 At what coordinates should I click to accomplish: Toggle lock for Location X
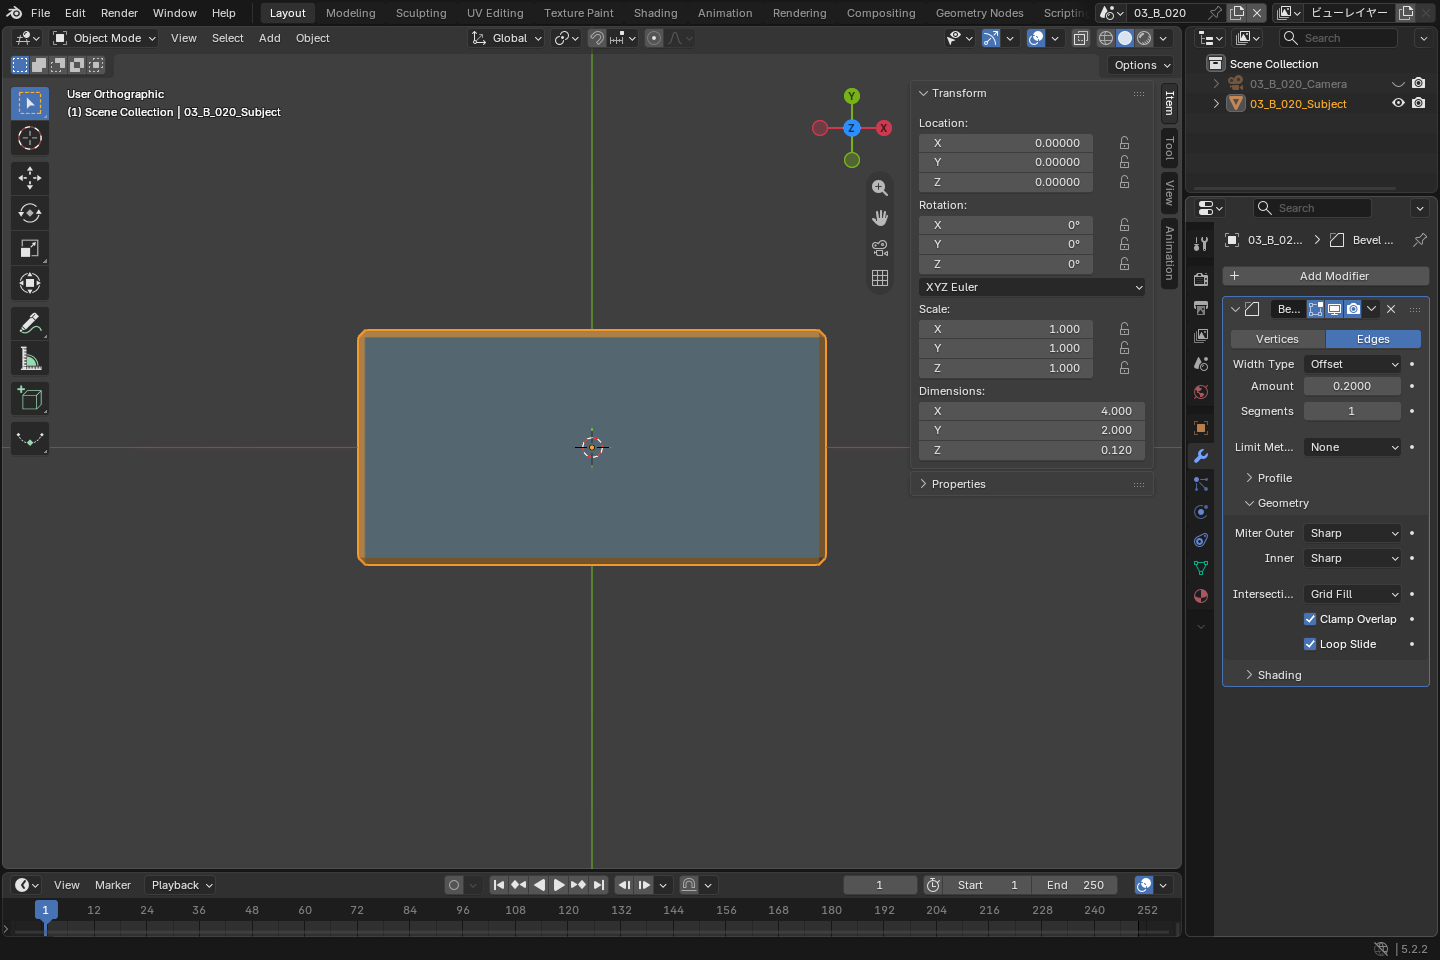(x=1125, y=143)
